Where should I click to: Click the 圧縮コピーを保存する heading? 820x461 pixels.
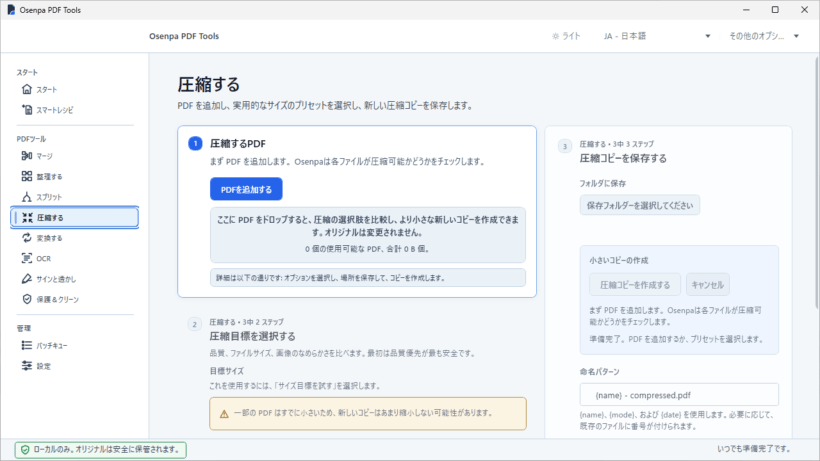click(x=623, y=158)
